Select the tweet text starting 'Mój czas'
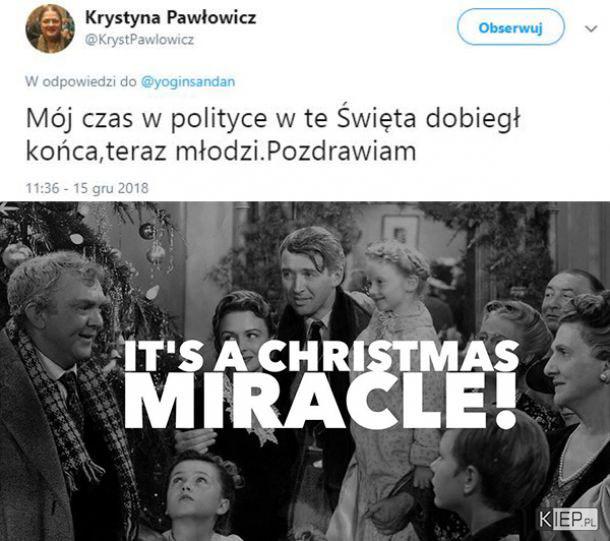This screenshot has width=610, height=541. tap(273, 135)
